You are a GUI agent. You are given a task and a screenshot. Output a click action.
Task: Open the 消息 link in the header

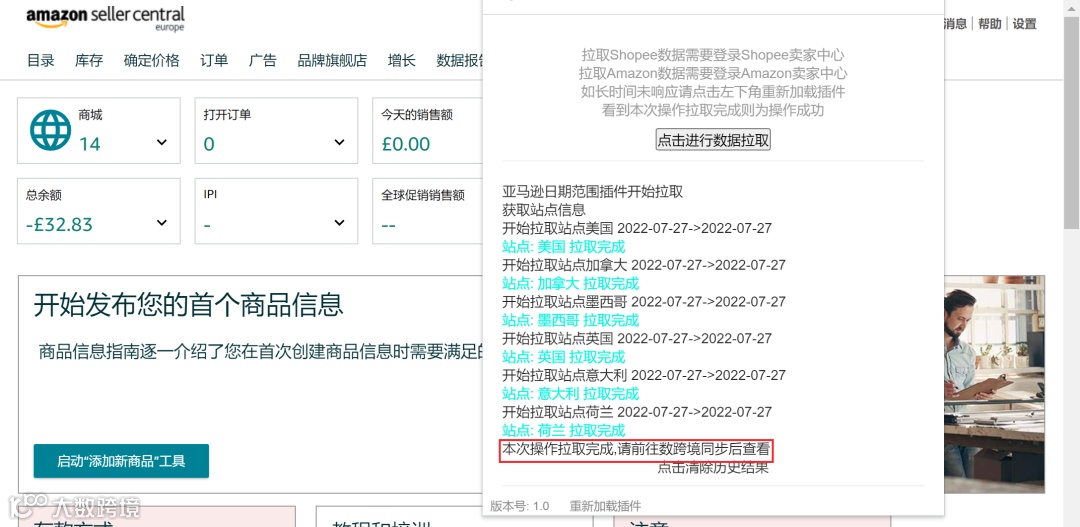[956, 24]
